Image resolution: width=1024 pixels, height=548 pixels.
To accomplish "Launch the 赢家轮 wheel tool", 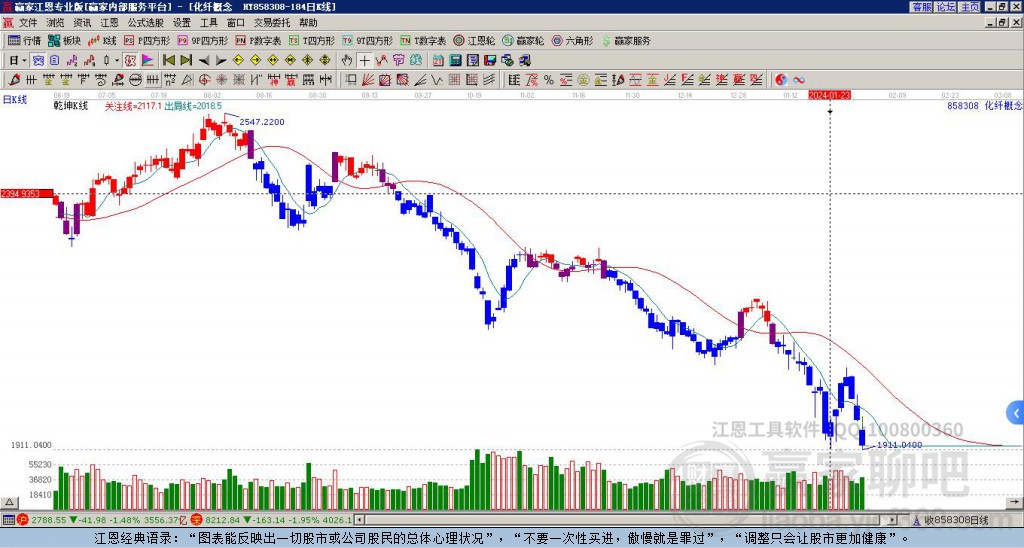I will click(523, 40).
